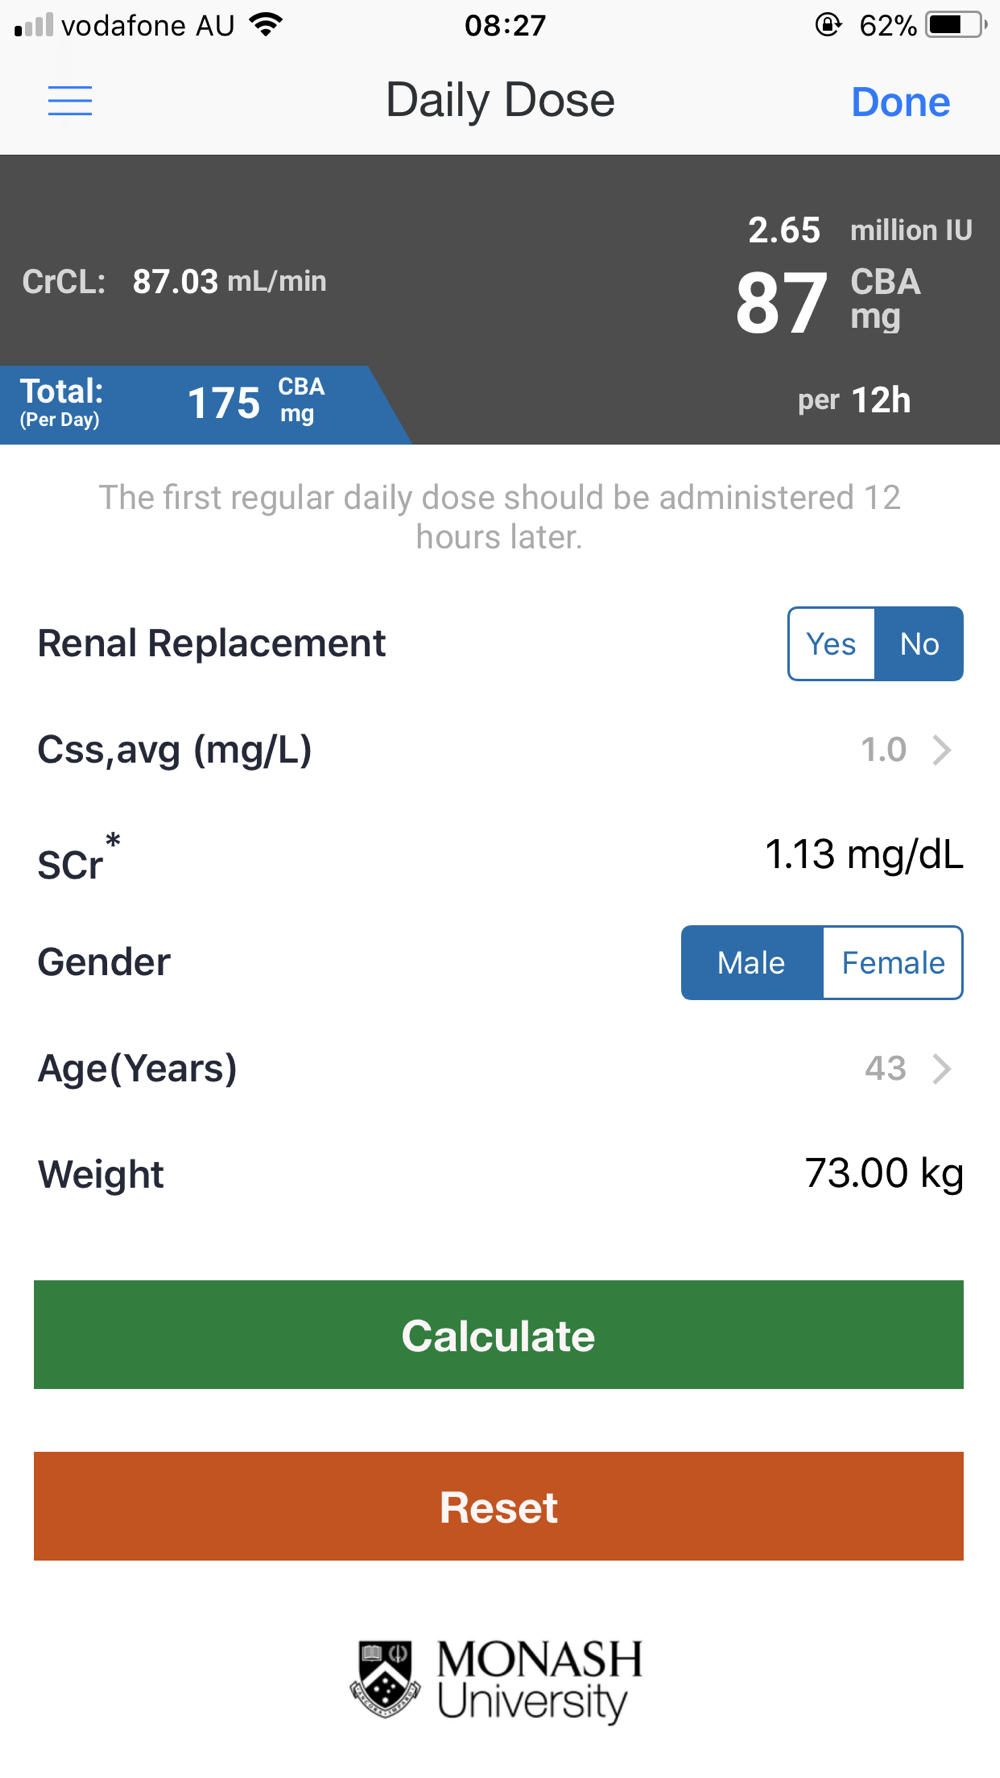1000x1778 pixels.
Task: Open the hamburger menu
Action: click(x=70, y=101)
